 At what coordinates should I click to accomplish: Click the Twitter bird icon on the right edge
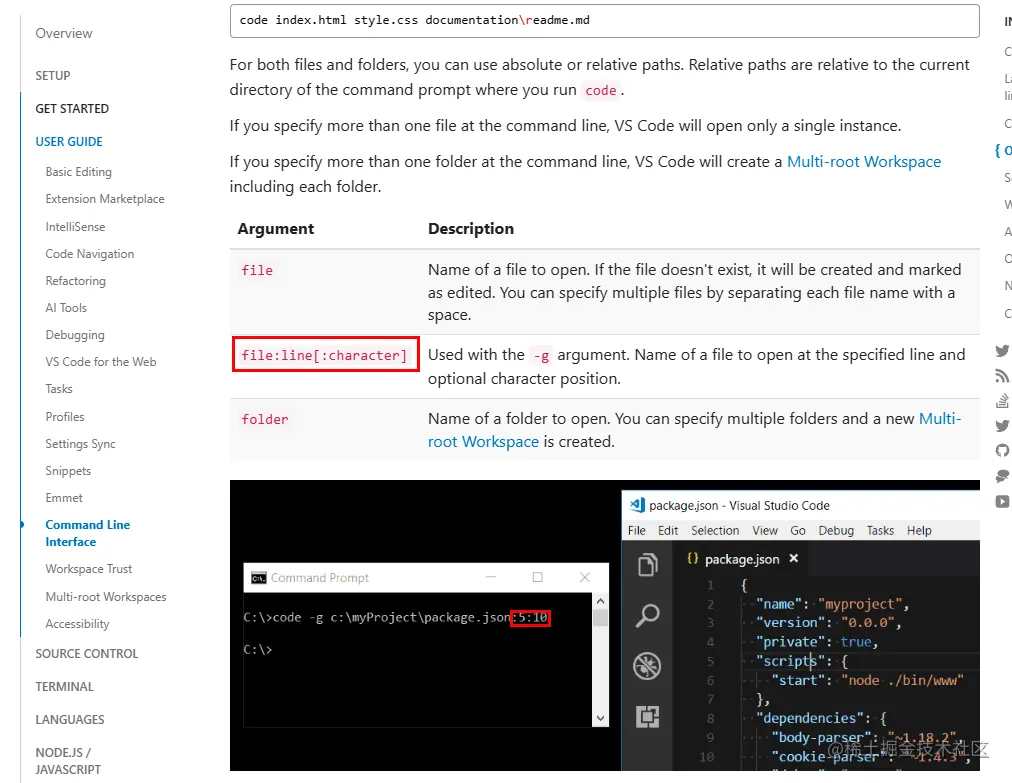point(1003,351)
